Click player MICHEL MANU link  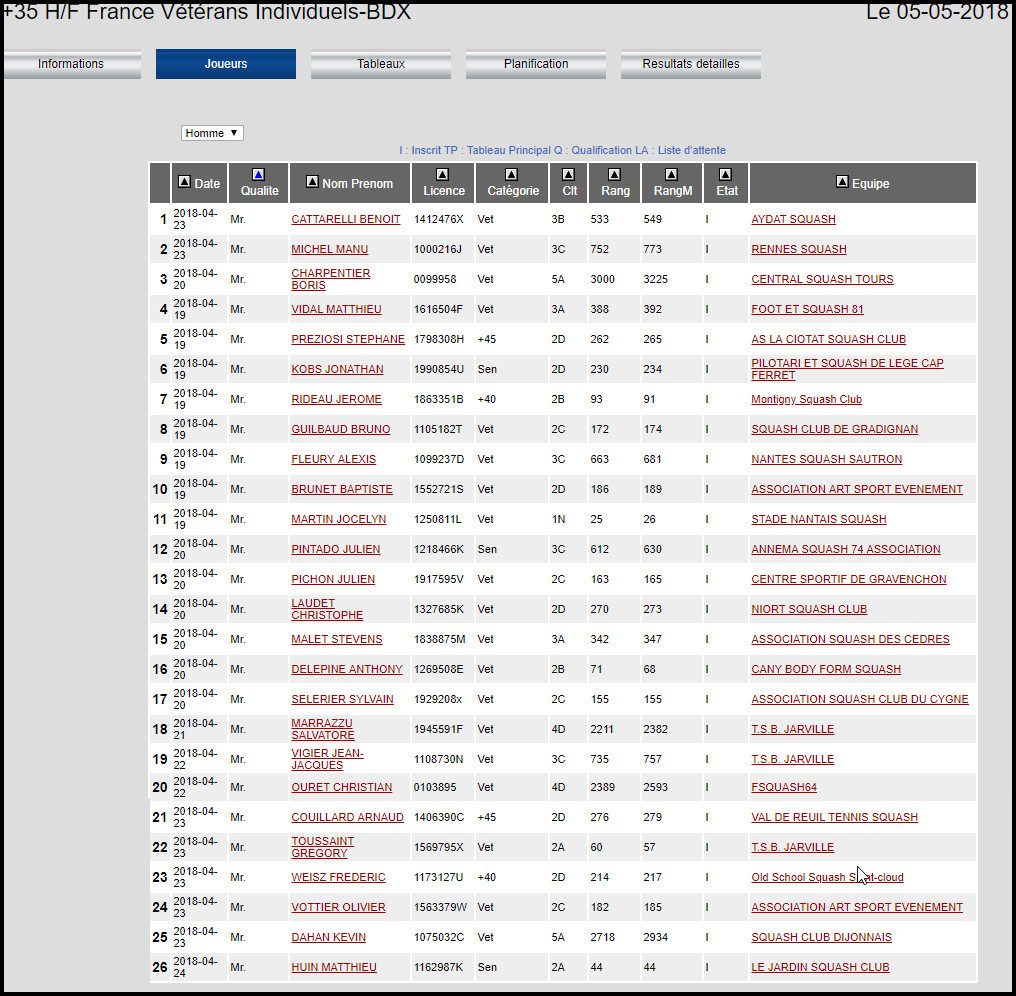(330, 249)
